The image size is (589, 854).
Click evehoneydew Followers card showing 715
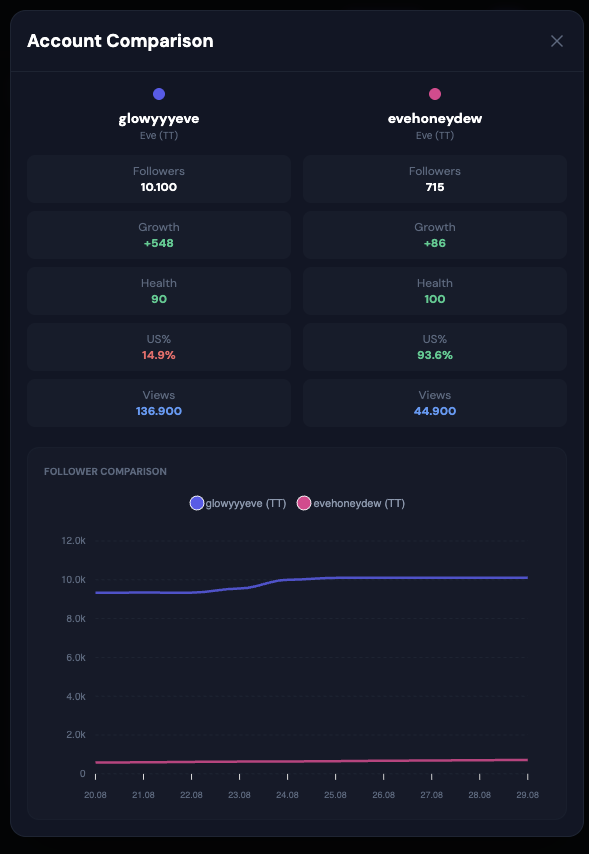point(435,179)
